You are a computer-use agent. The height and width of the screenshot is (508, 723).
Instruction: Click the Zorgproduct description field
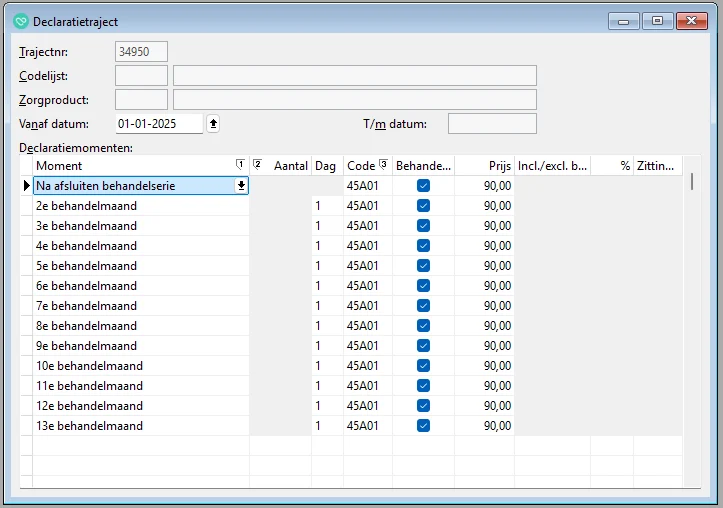pos(354,100)
